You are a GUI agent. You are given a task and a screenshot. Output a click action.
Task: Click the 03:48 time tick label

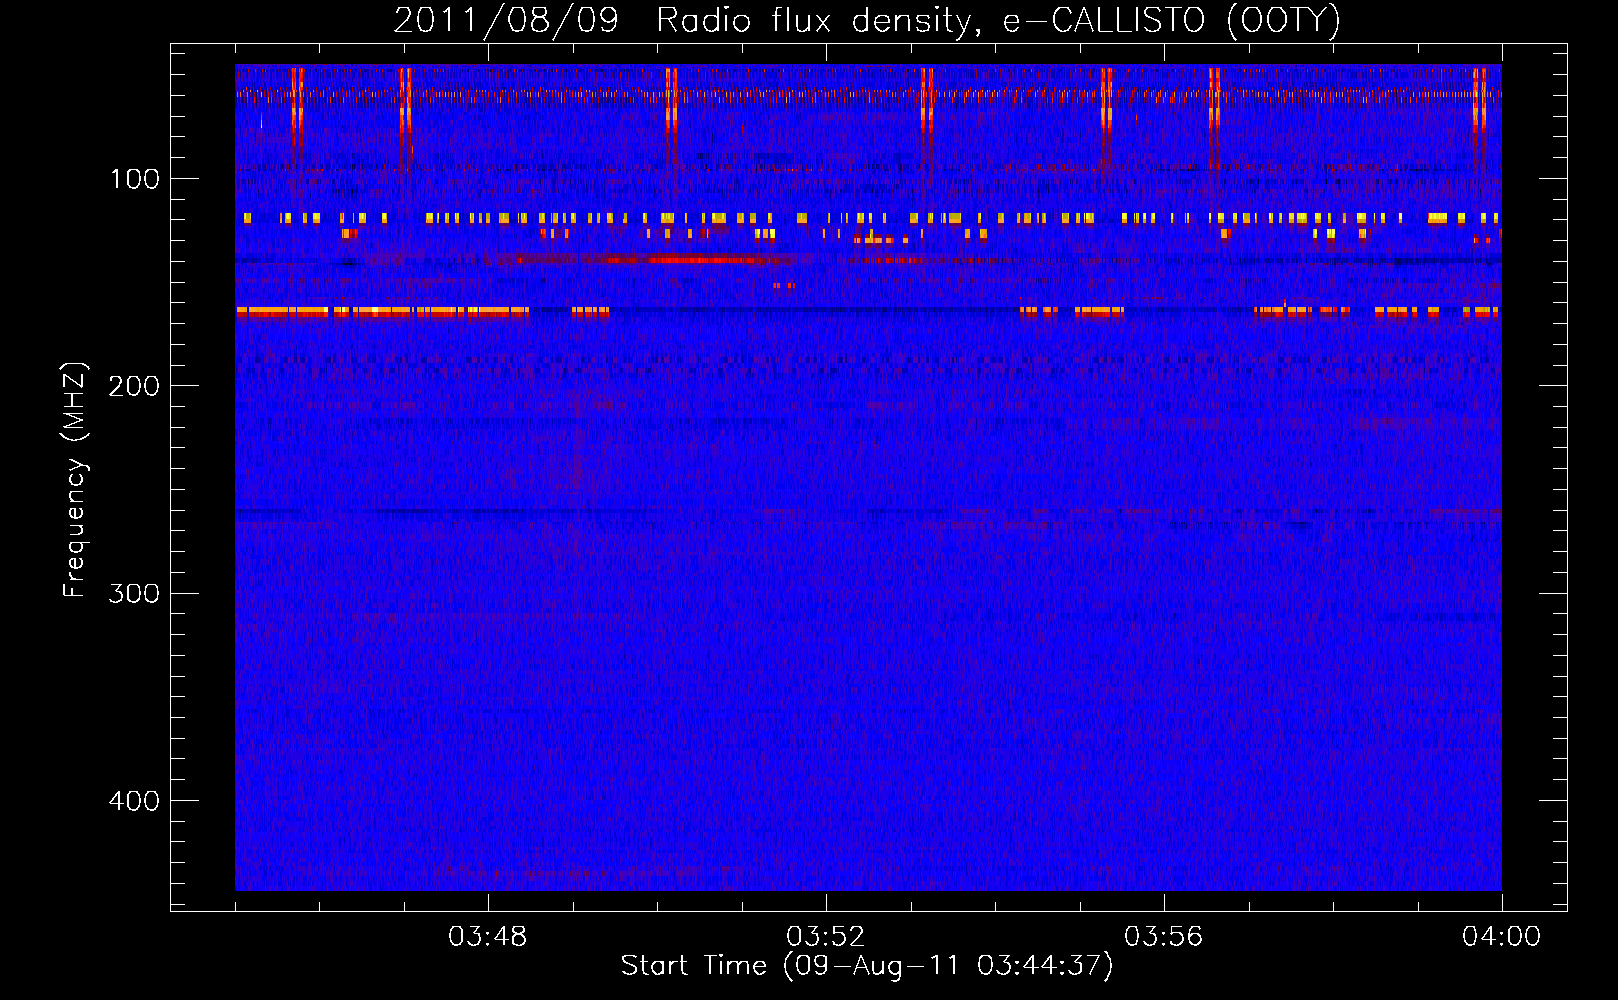487,937
